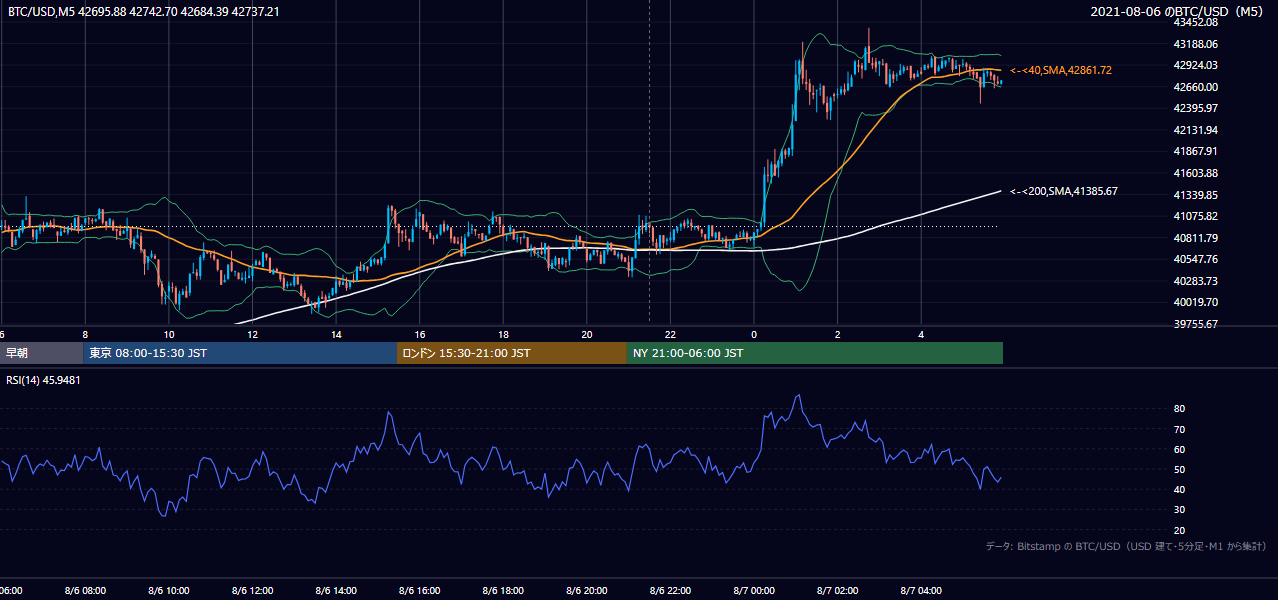Image resolution: width=1278 pixels, height=600 pixels.
Task: Click price axis value 40811.79
Action: tap(1198, 238)
